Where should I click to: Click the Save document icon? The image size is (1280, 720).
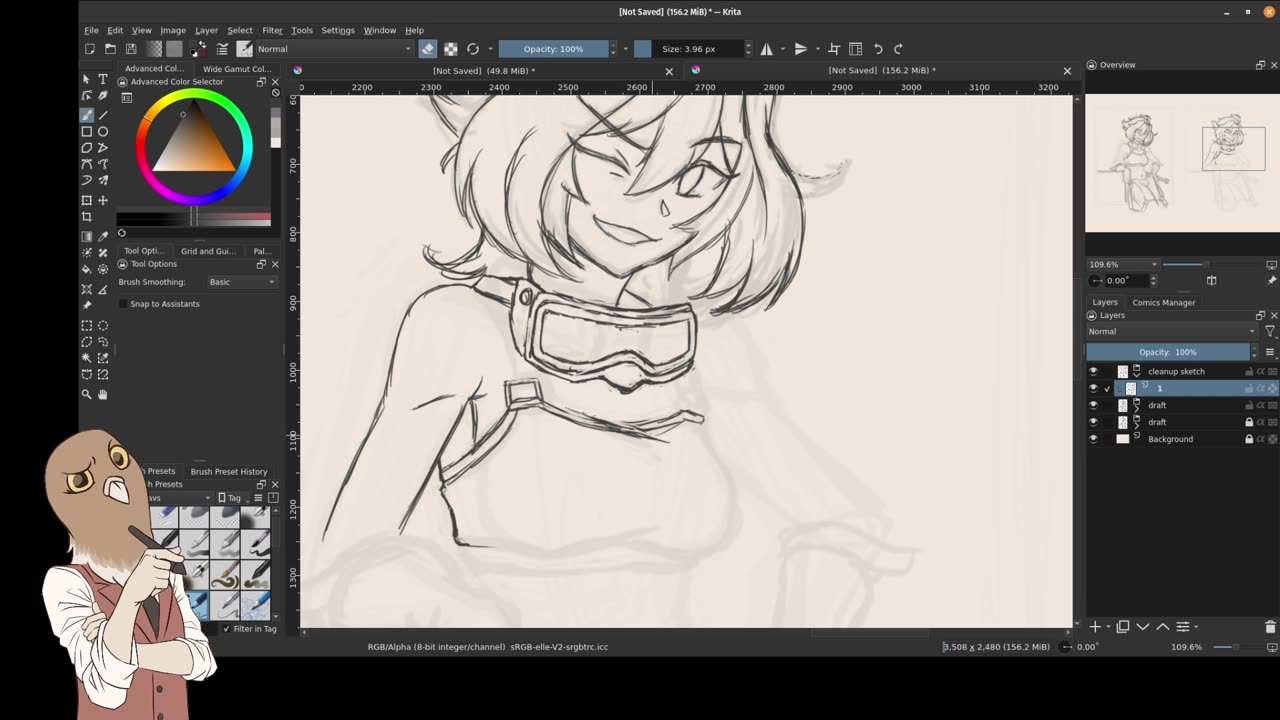pos(131,49)
